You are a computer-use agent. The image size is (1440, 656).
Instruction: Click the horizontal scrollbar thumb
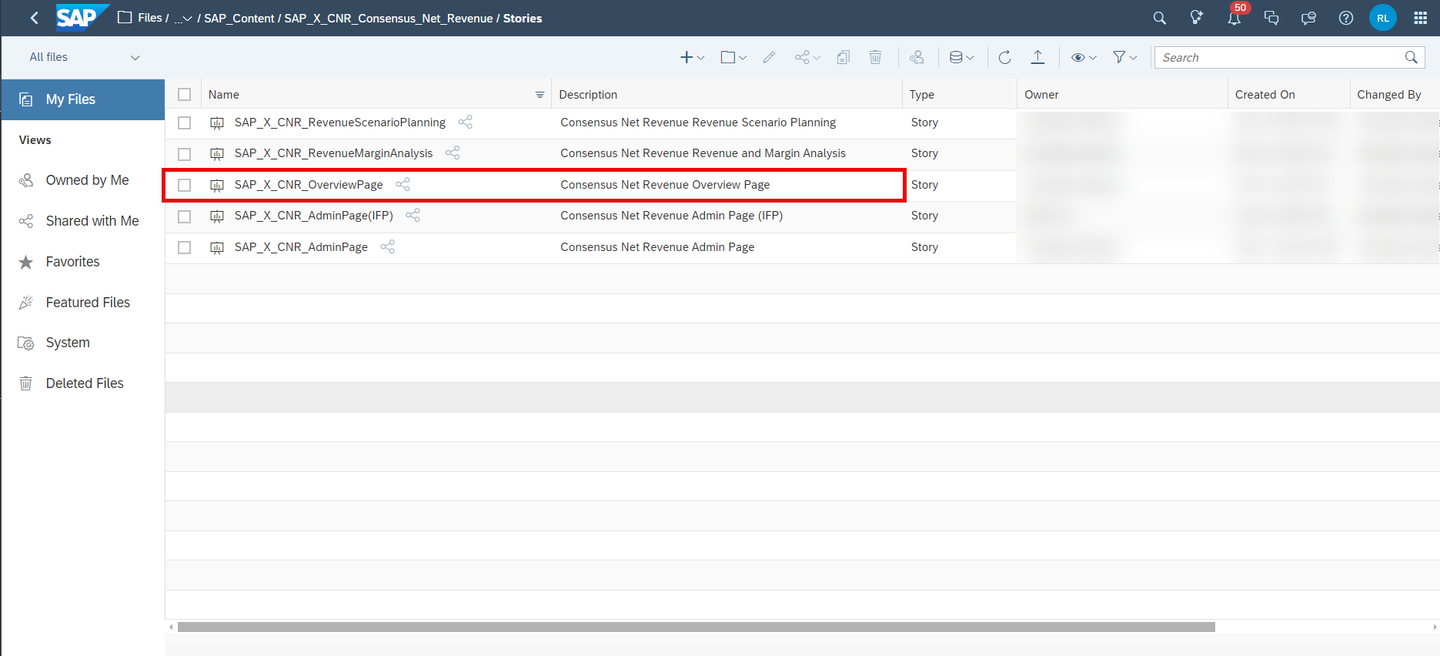696,627
